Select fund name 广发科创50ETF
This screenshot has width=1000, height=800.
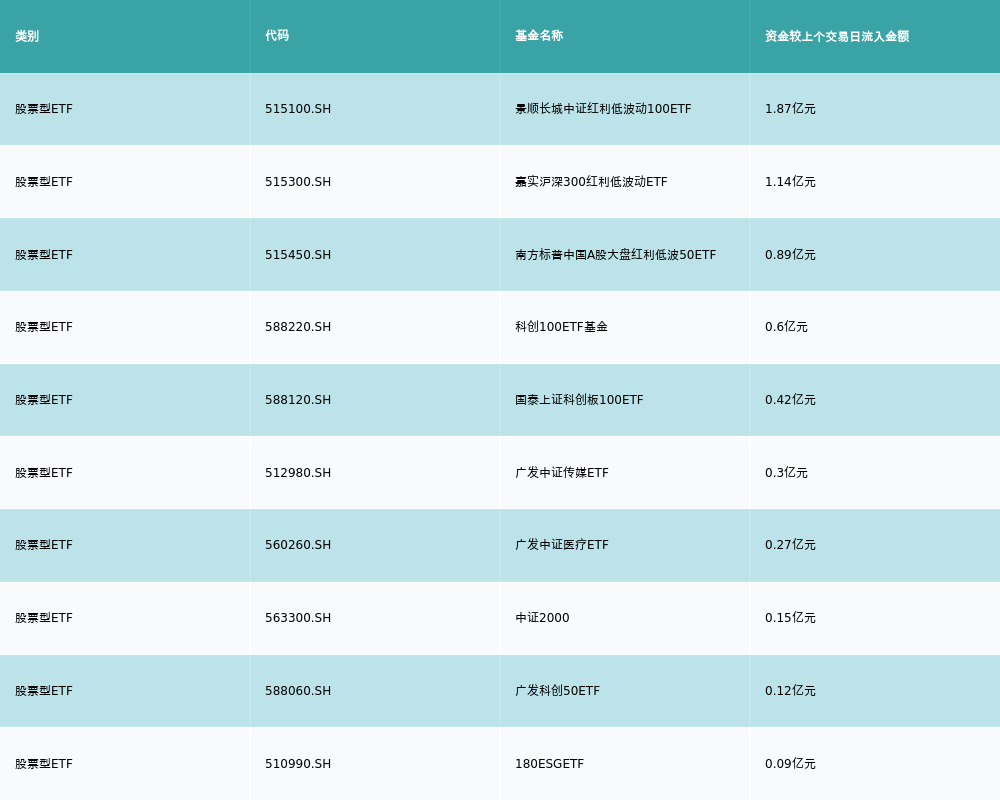point(557,691)
